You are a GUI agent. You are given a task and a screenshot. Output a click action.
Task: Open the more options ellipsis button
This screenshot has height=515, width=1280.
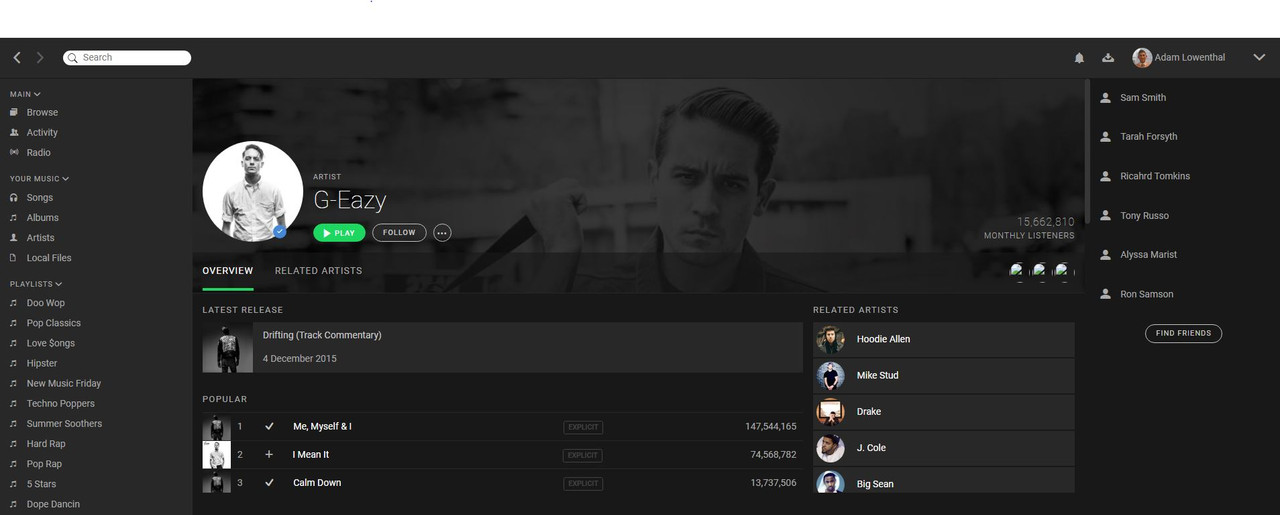(x=442, y=233)
